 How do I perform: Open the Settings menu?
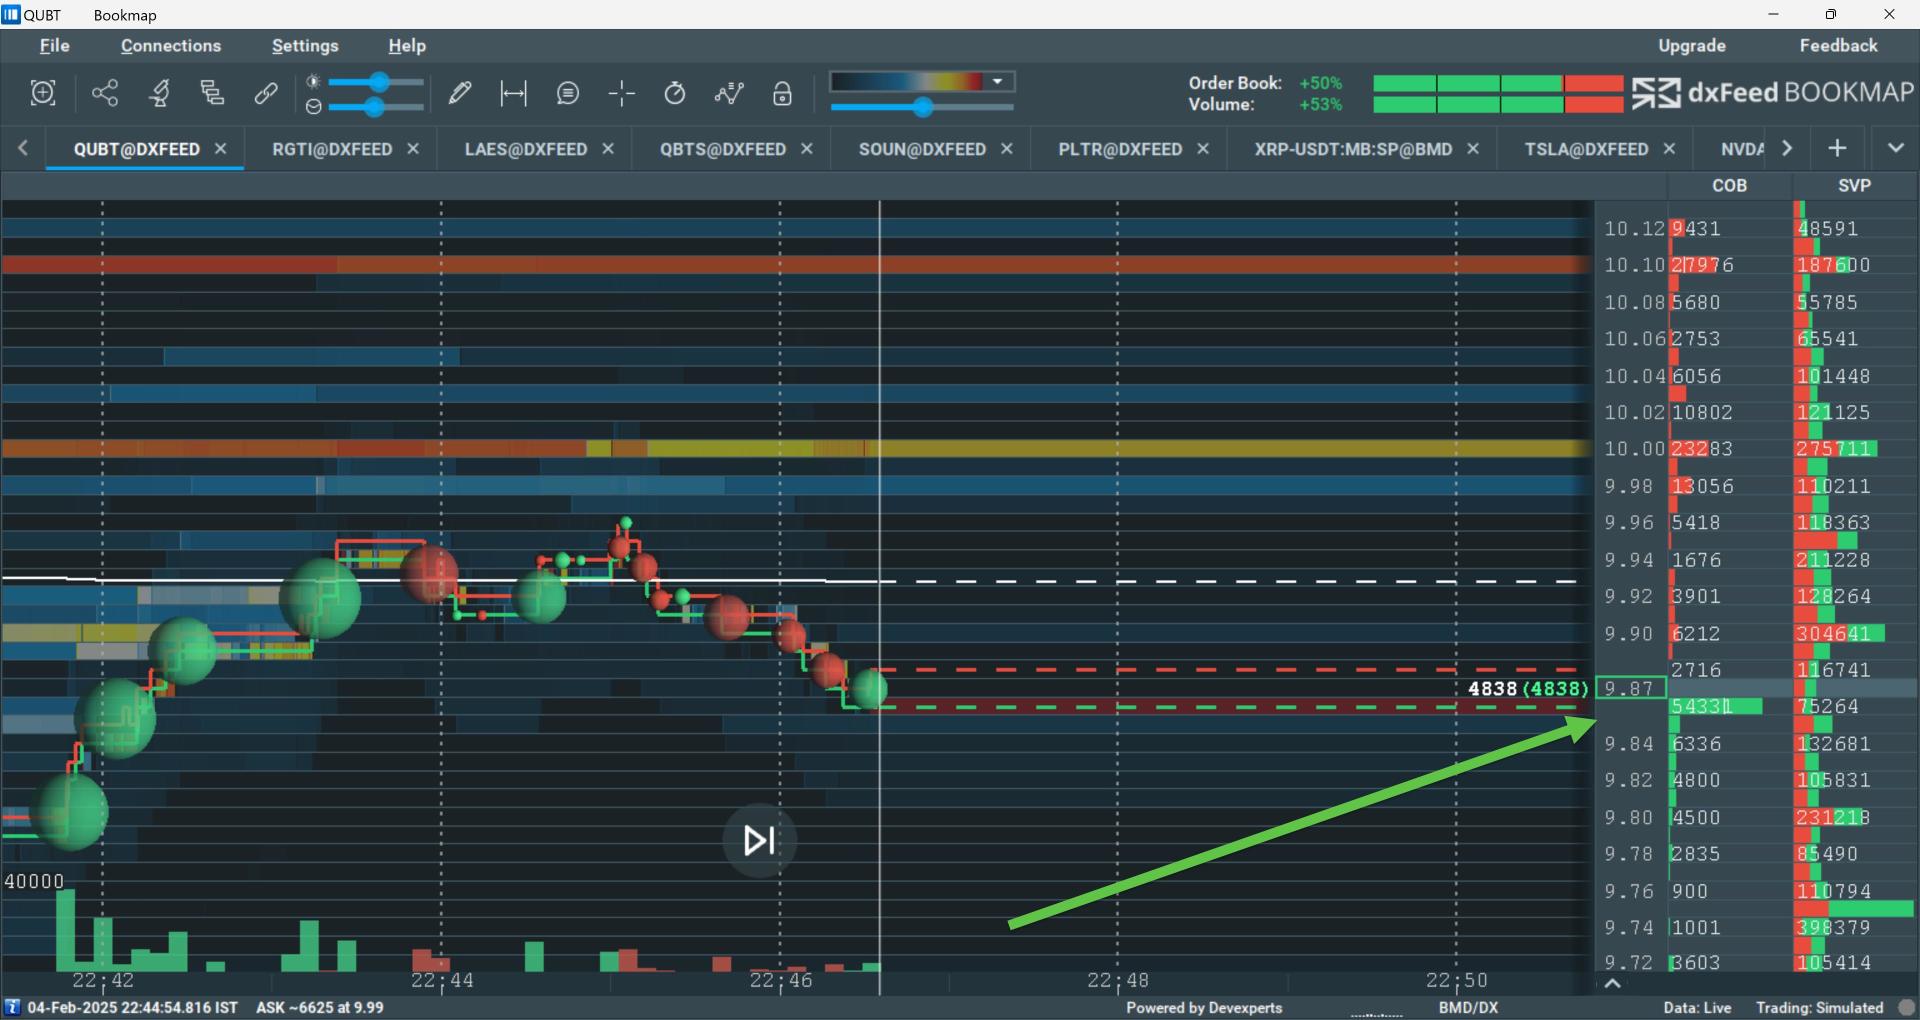pos(305,46)
